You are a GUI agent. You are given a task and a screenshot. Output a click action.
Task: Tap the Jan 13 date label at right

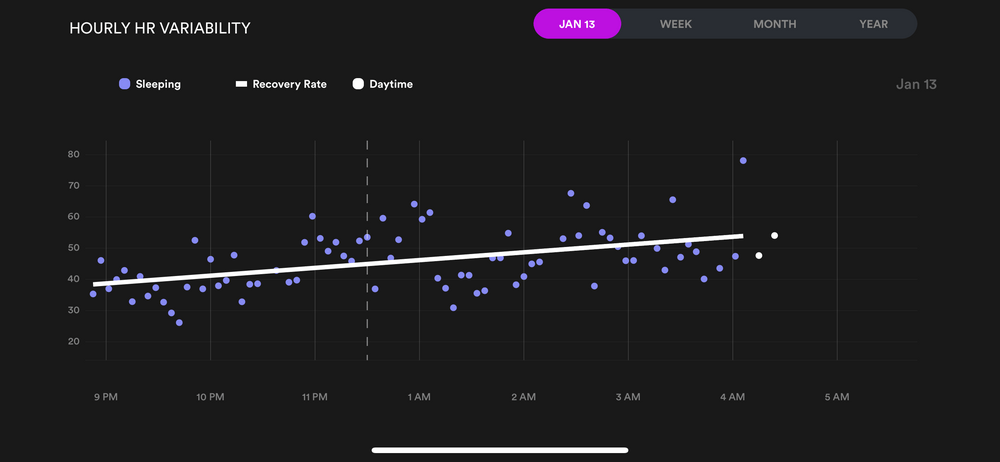(916, 85)
